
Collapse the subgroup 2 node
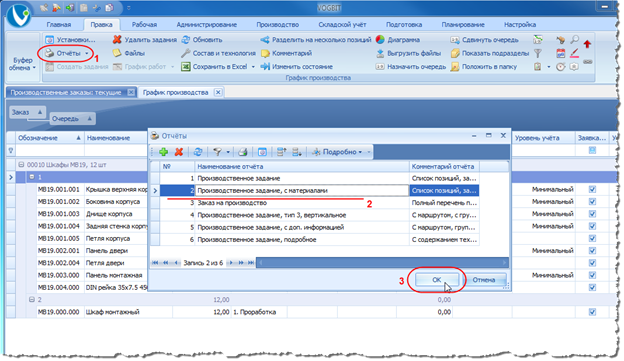pos(32,300)
